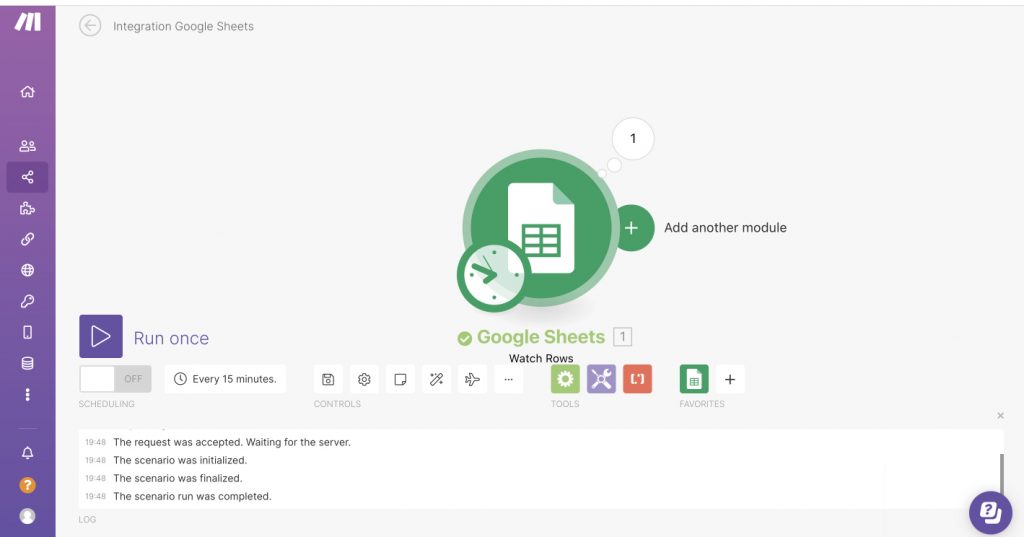Select log entry 'The scenario run was completed.'
1024x537 pixels.
tap(192, 496)
